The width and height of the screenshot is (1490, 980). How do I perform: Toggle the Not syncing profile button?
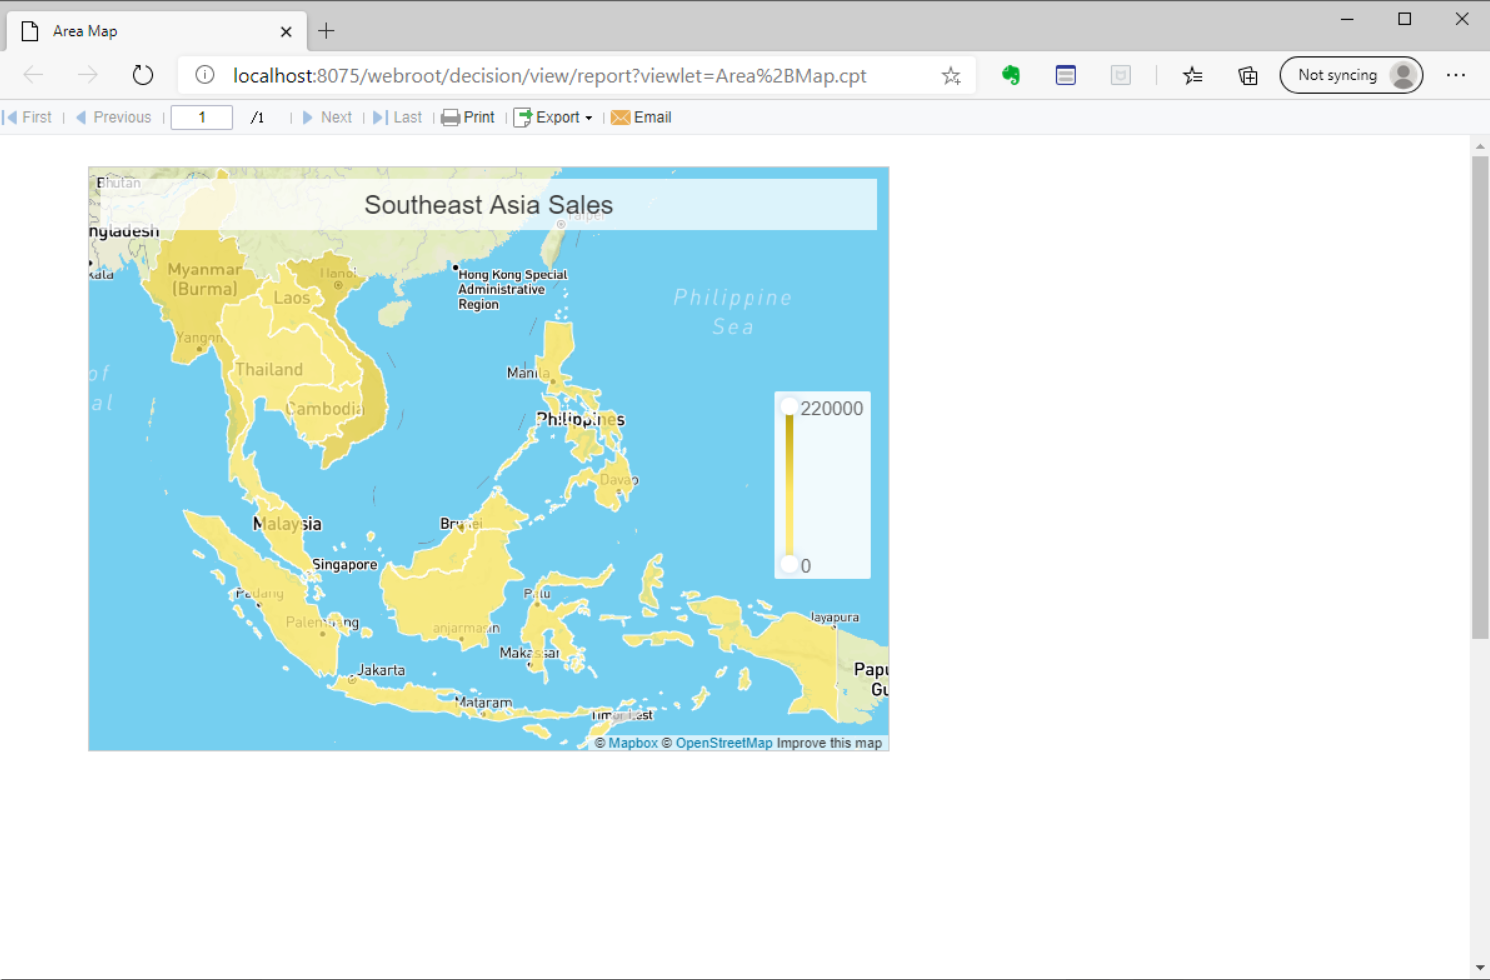coord(1351,75)
